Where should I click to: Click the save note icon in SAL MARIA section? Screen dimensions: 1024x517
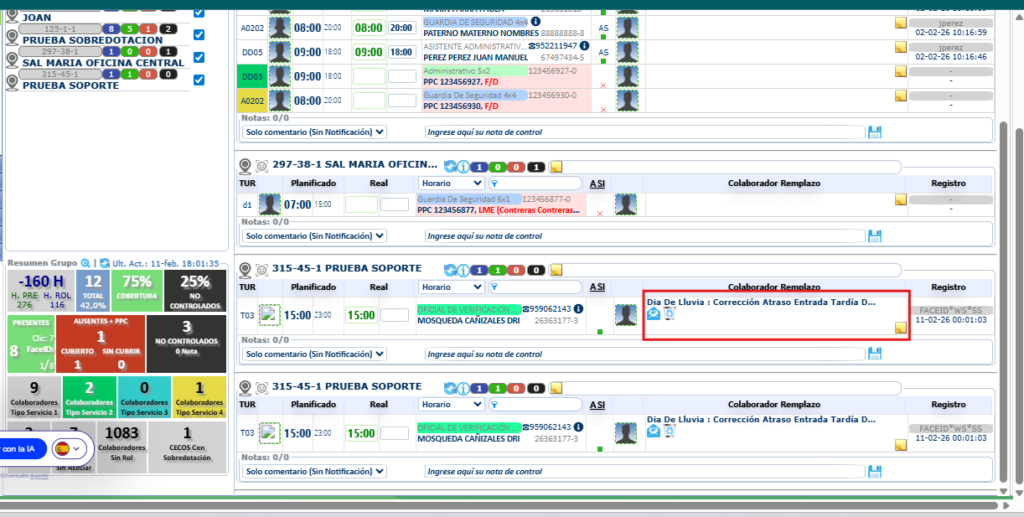[x=875, y=237]
